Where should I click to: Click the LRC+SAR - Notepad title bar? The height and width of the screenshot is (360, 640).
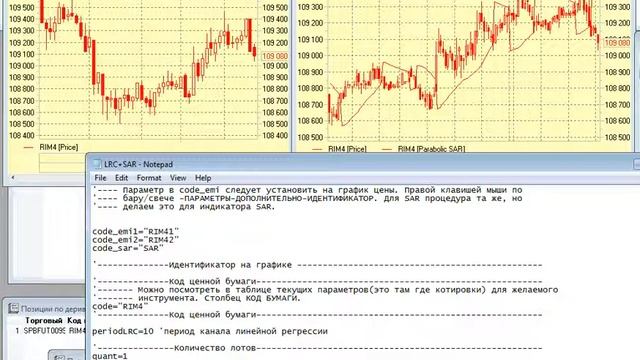(362, 164)
